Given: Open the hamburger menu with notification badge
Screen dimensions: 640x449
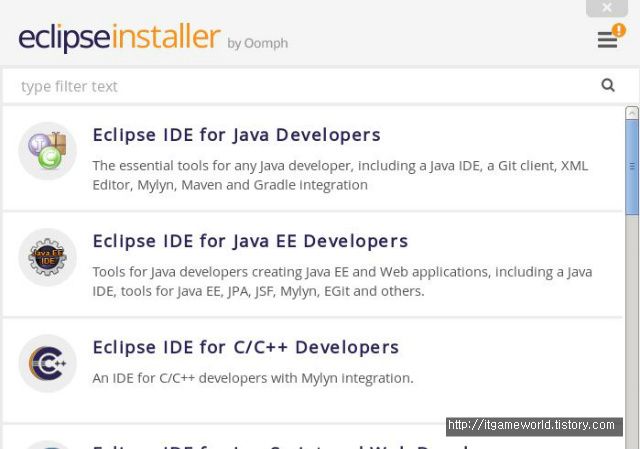Looking at the screenshot, I should pos(611,37).
